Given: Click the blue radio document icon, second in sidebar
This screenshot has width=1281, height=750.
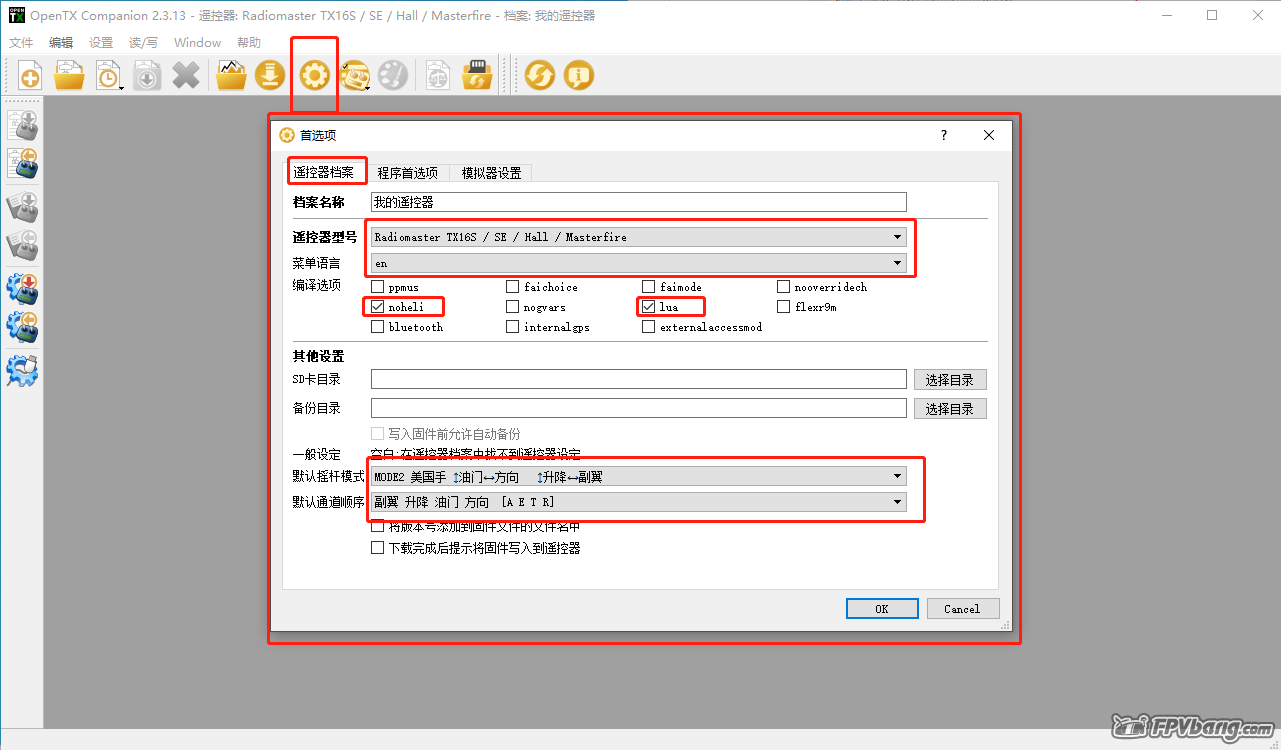Looking at the screenshot, I should [22, 164].
